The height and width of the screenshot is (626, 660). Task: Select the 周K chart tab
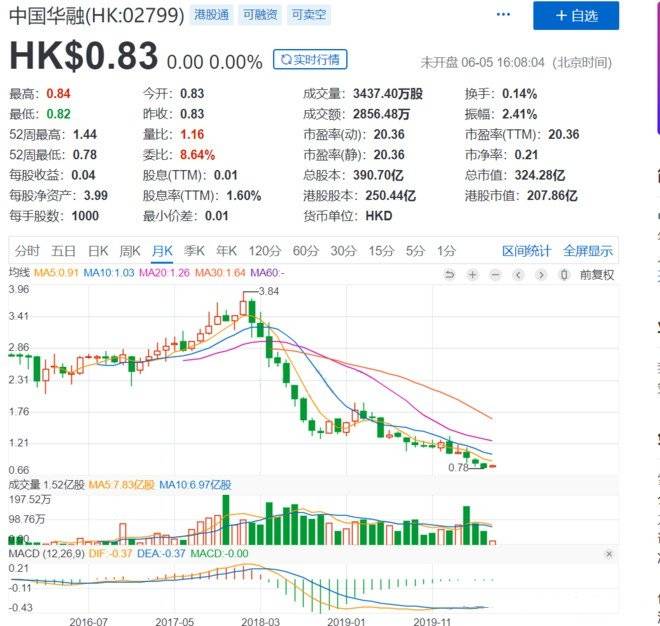(x=130, y=251)
